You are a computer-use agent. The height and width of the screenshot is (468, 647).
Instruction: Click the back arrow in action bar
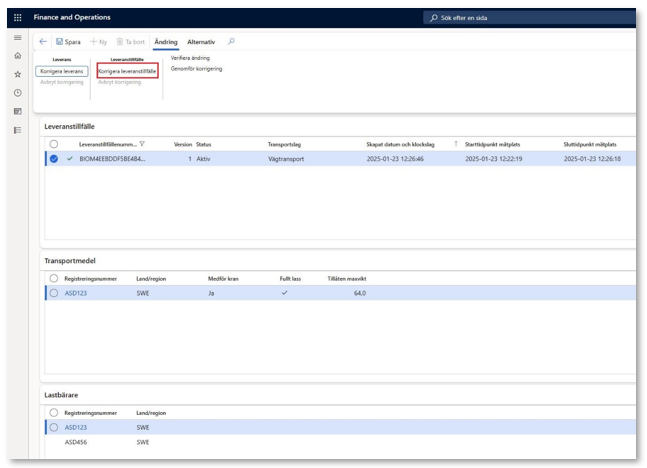pos(43,42)
